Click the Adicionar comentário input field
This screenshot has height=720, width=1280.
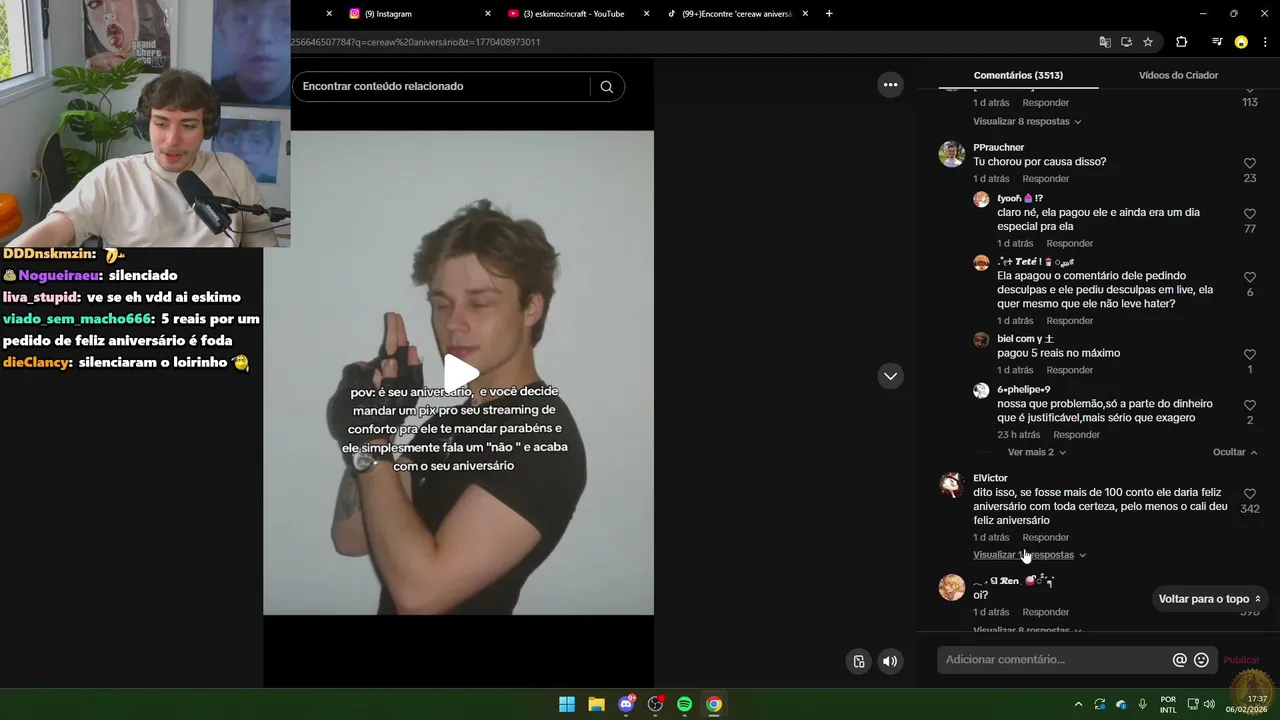point(1055,660)
